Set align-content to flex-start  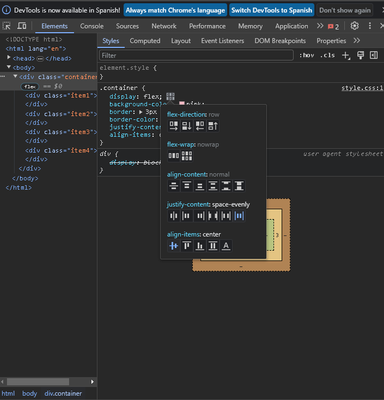187,186
